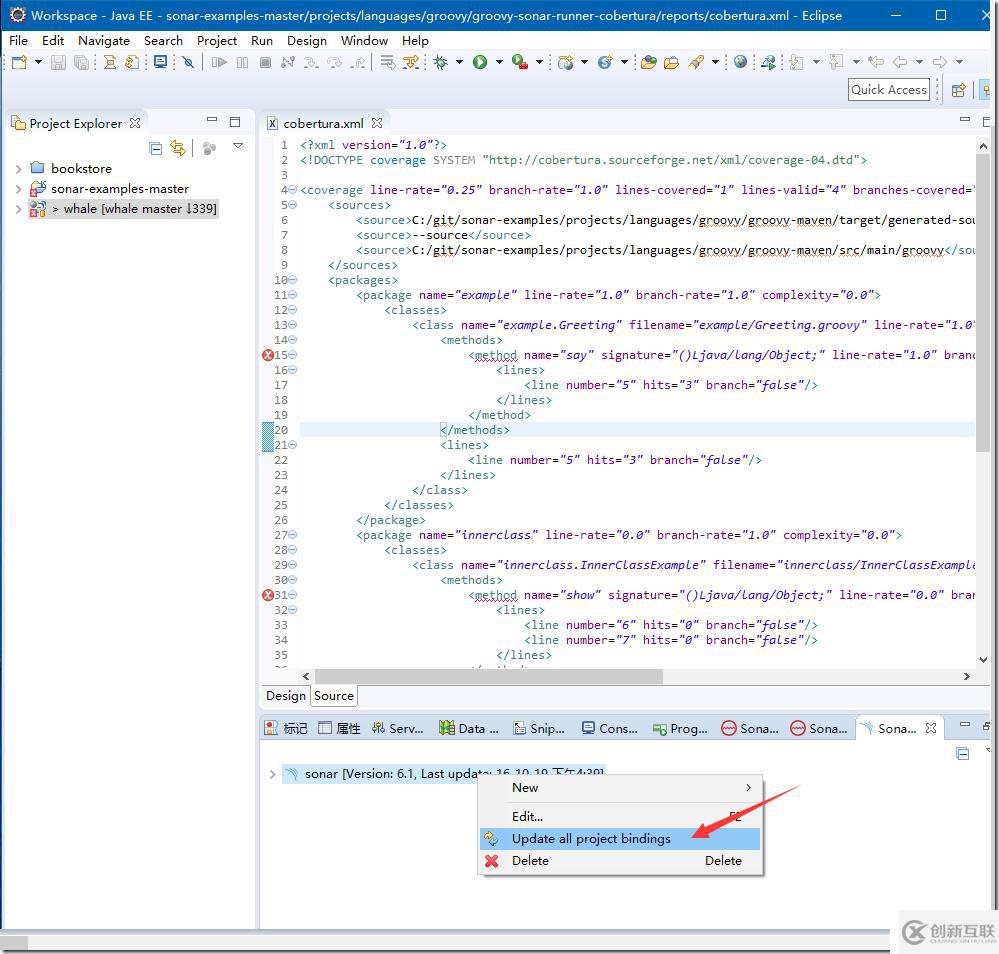Open the console monitor toolbar icon

161,62
